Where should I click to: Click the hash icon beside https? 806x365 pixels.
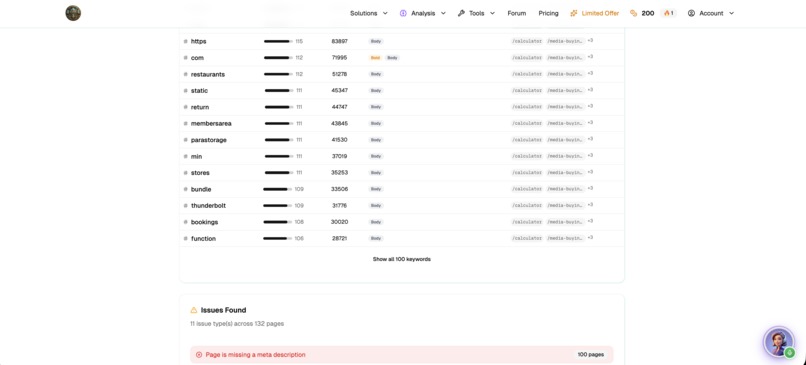pos(186,41)
